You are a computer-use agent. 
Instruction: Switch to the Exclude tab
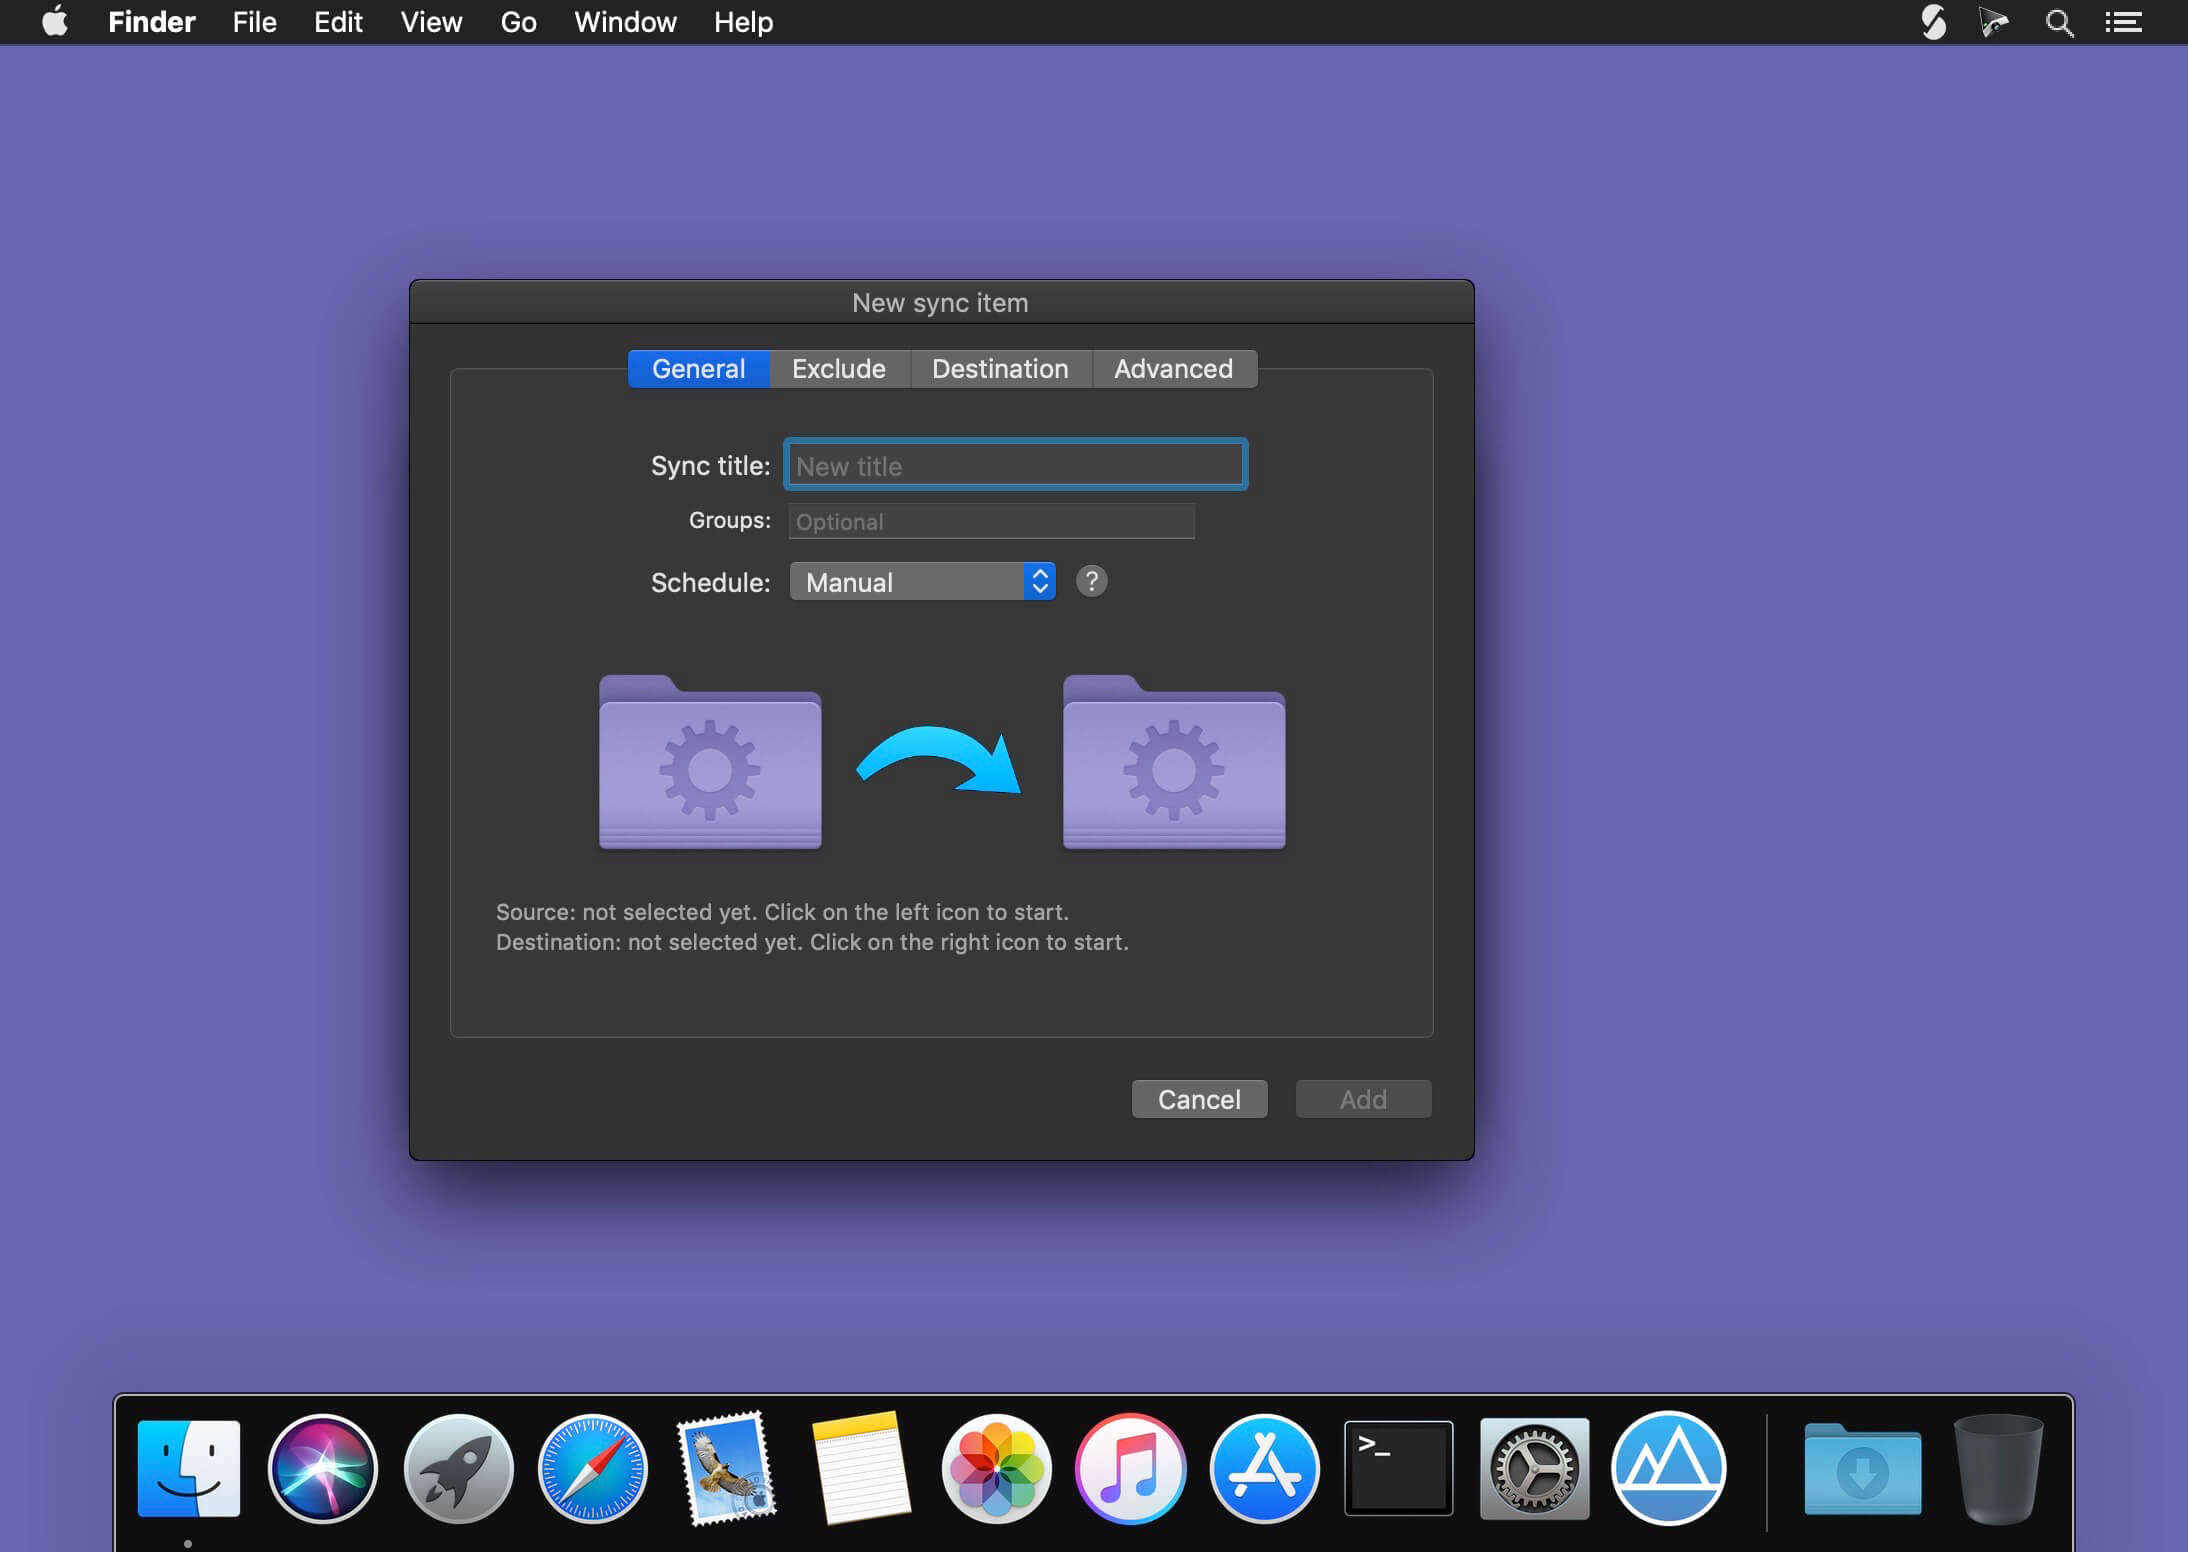click(838, 368)
